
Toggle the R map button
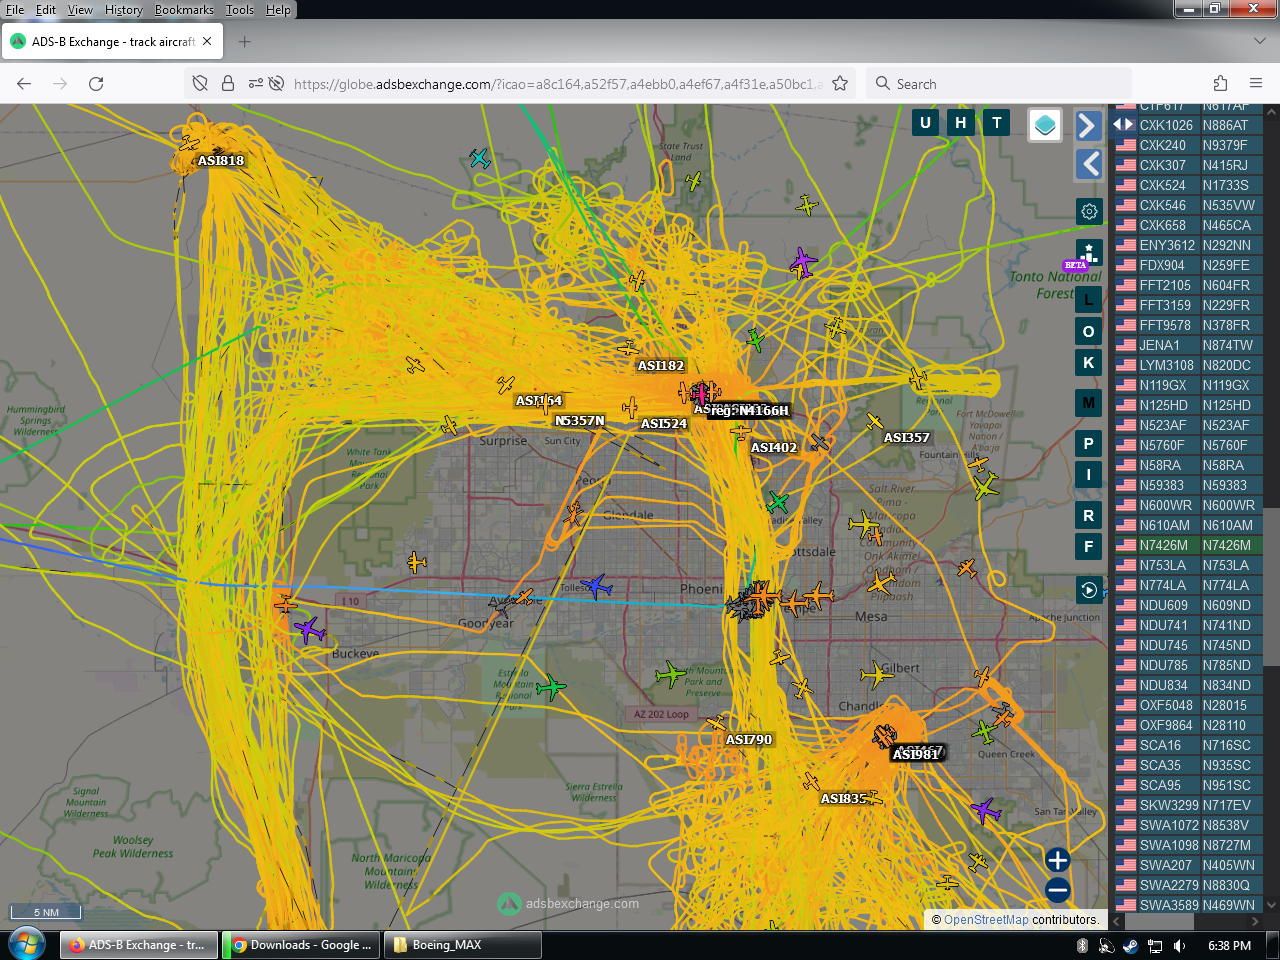(x=1089, y=515)
